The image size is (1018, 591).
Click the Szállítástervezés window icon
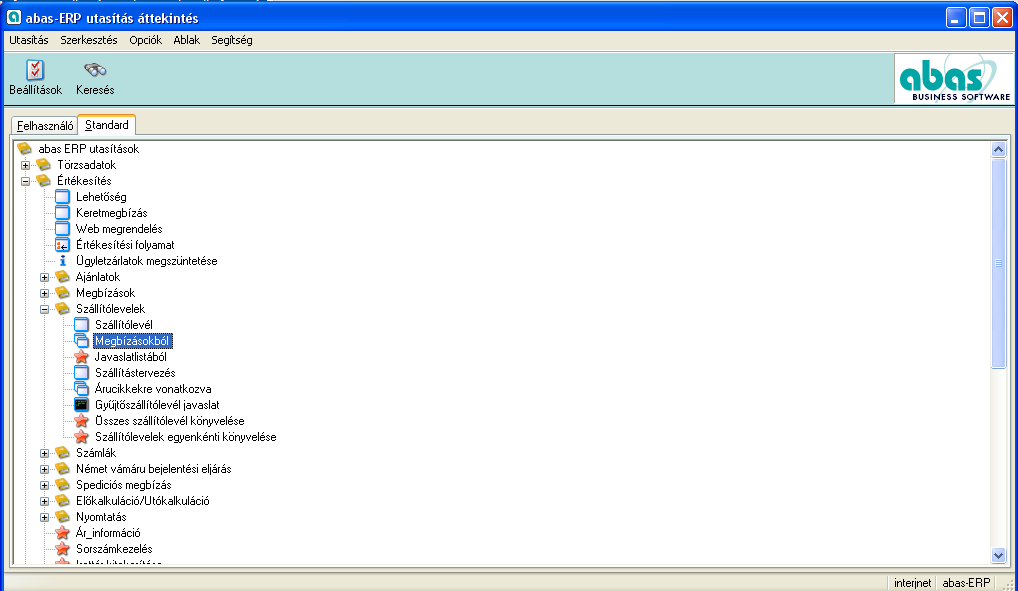tap(81, 373)
